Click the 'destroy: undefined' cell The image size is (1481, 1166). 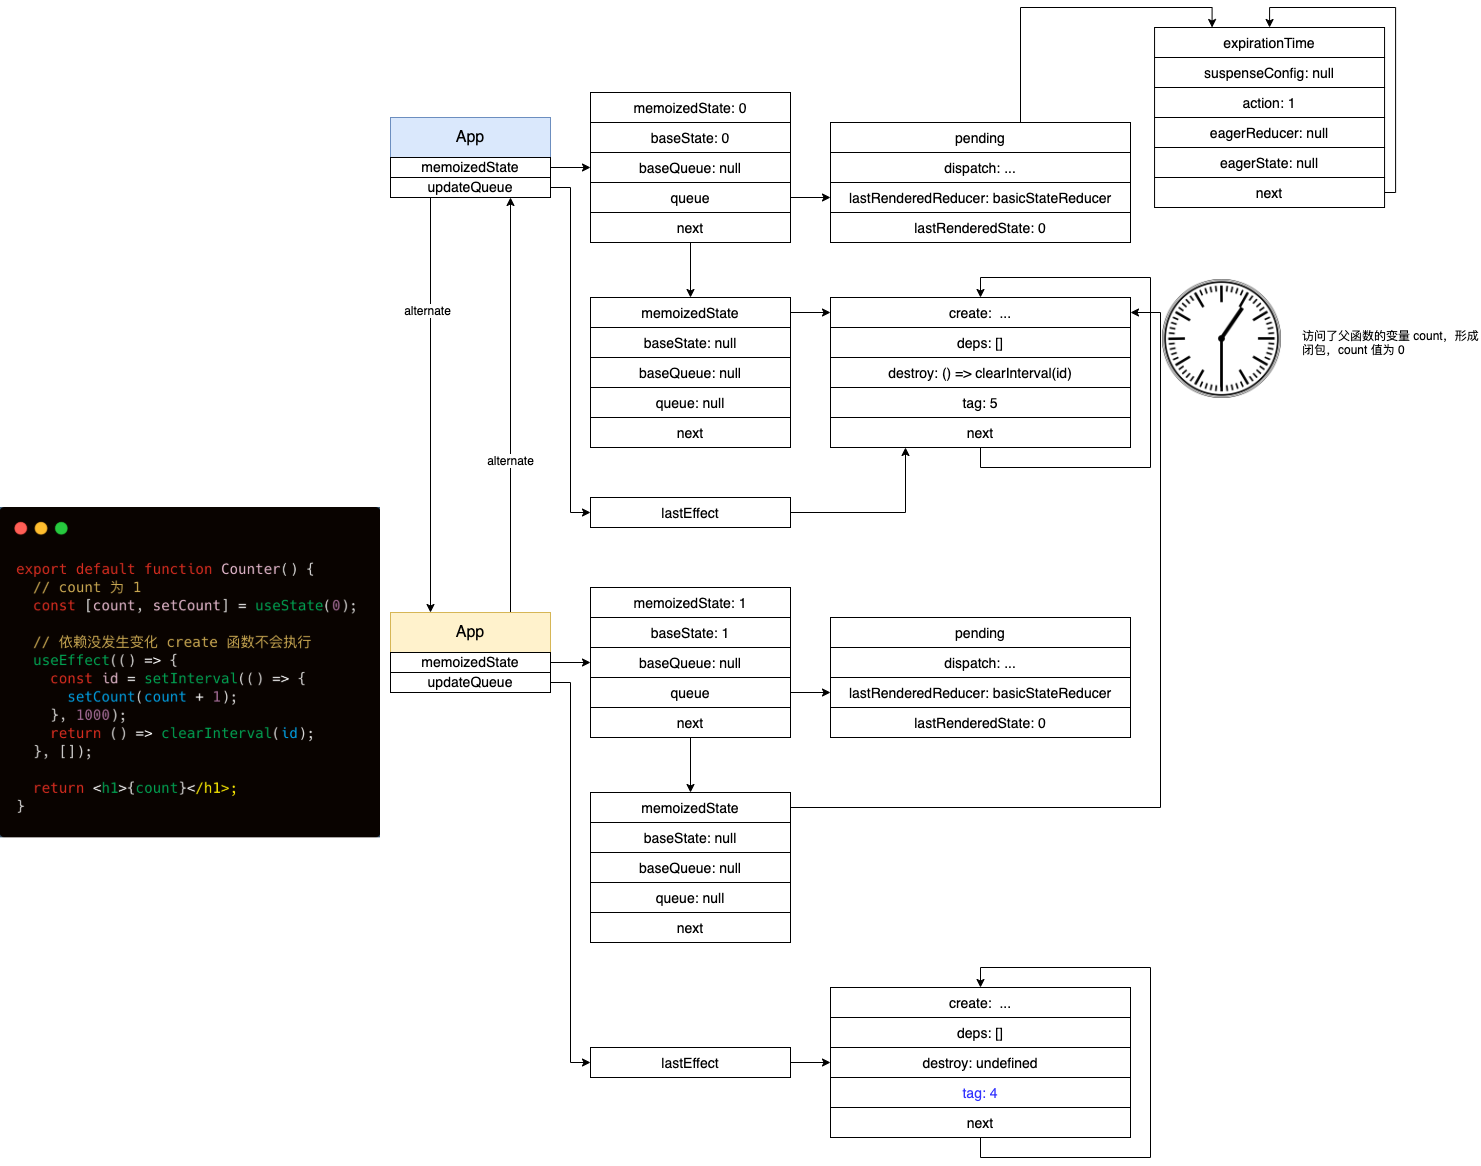980,1063
